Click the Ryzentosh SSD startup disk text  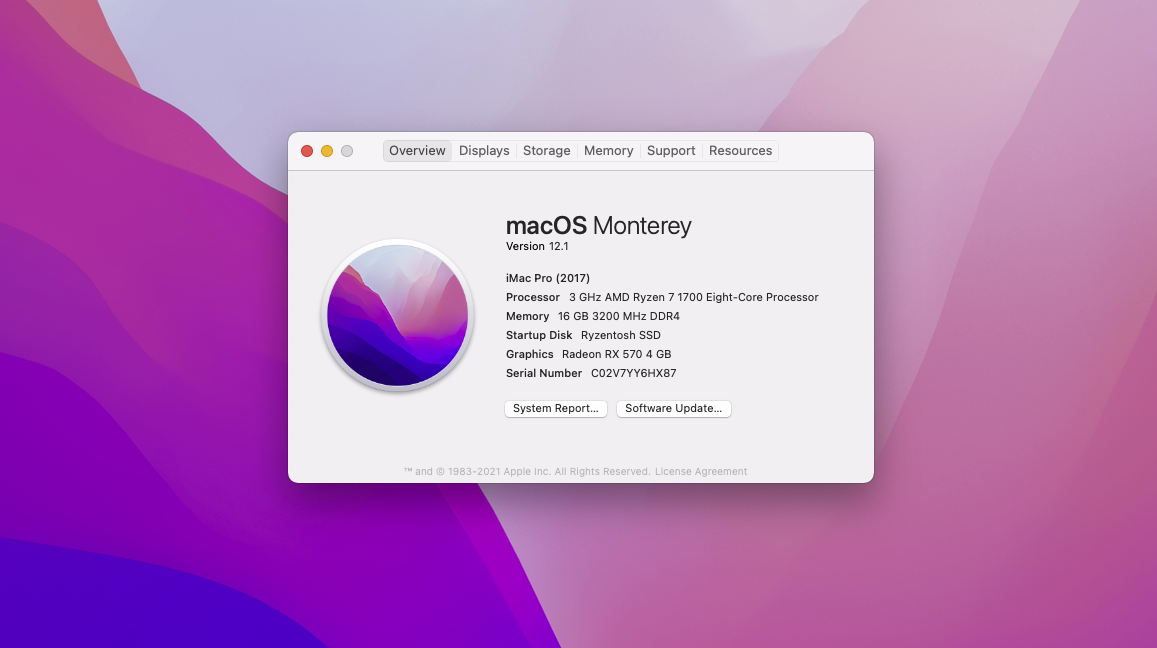[620, 335]
